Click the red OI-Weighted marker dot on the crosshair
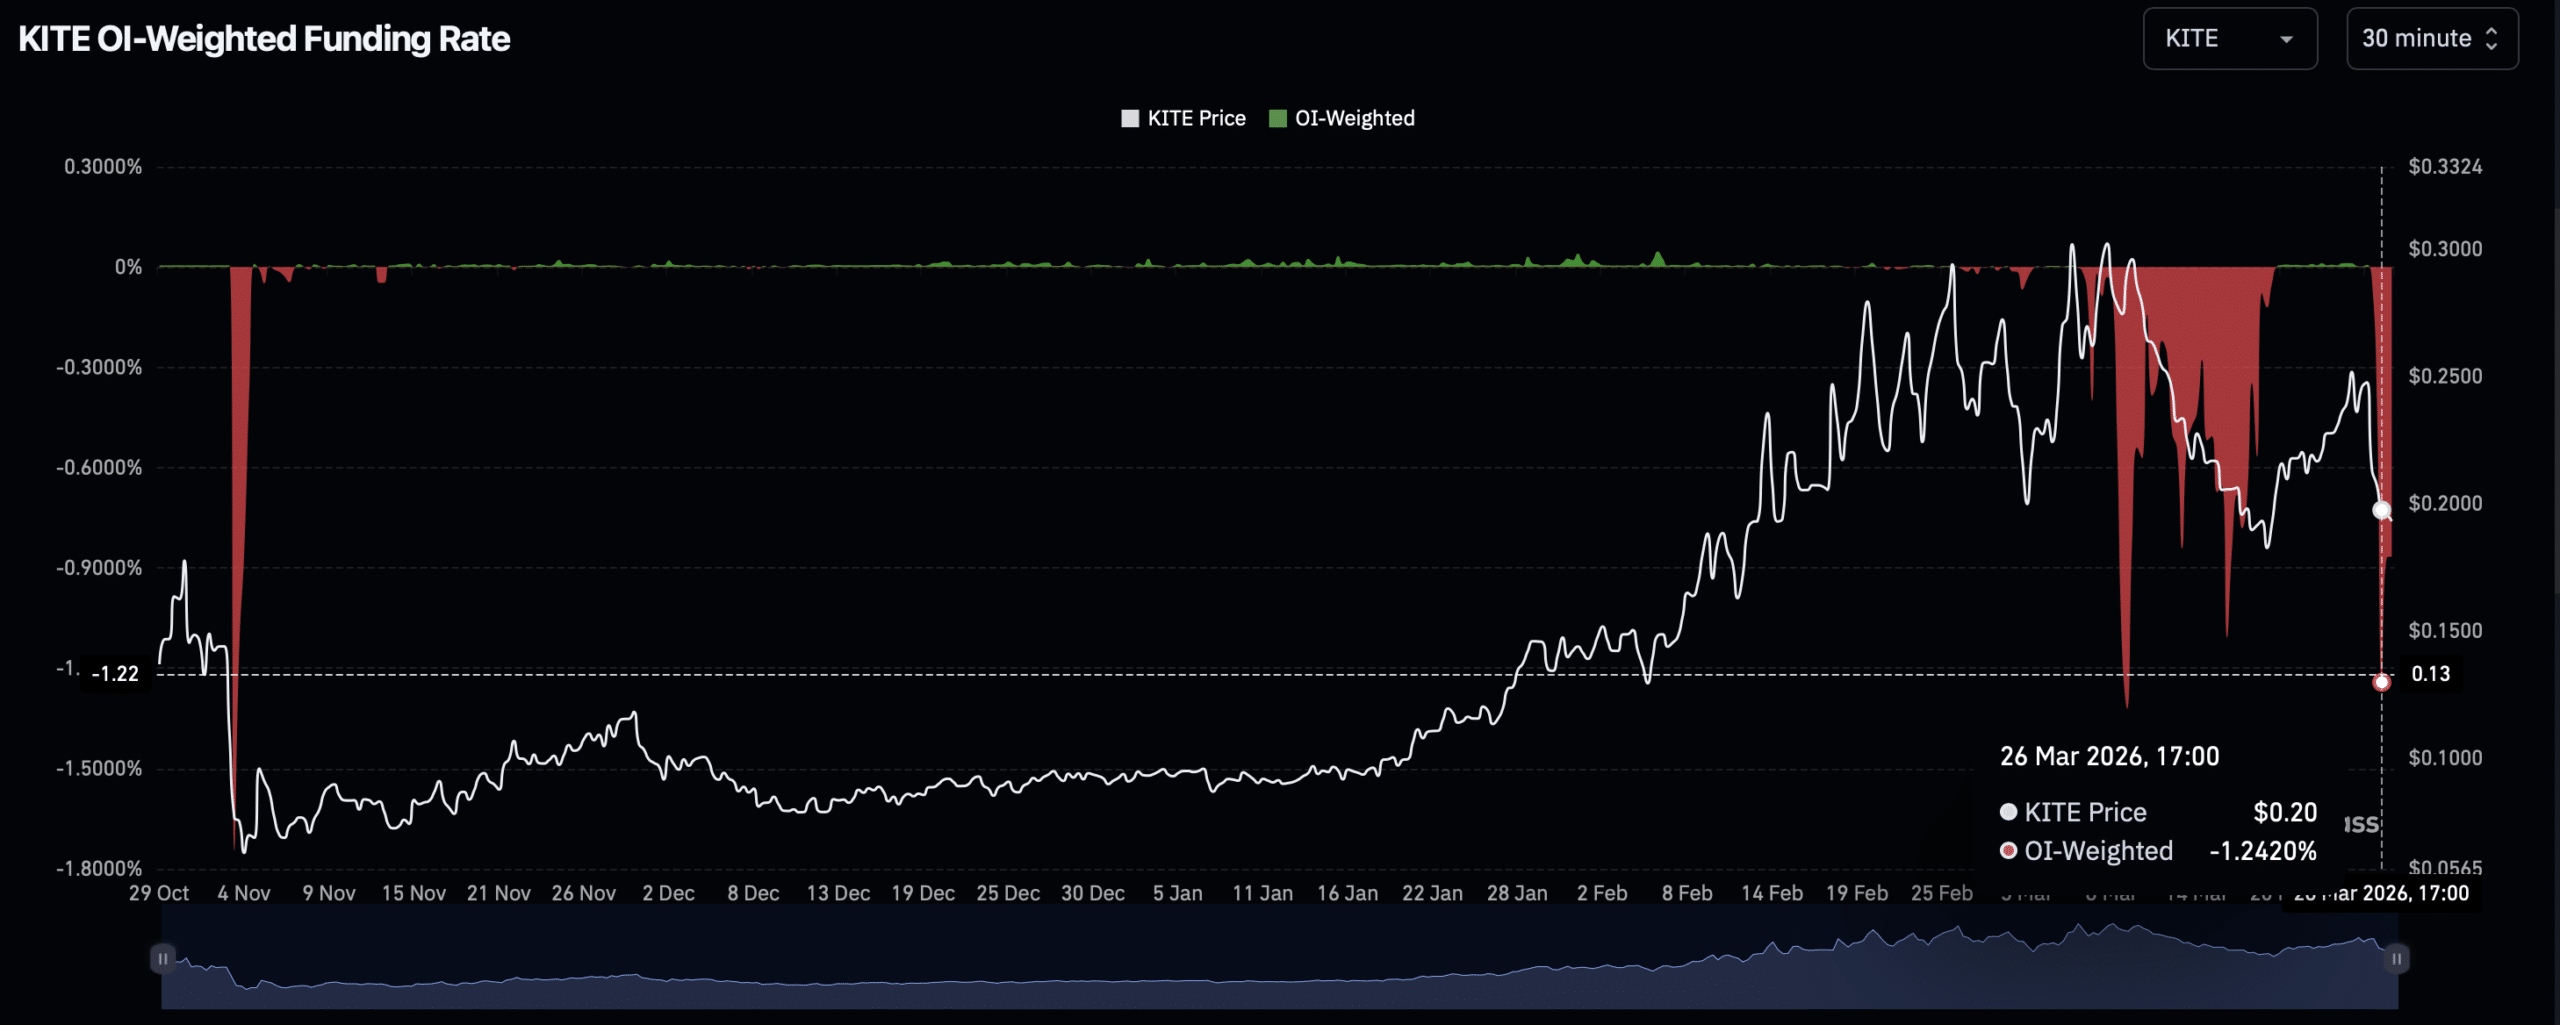The width and height of the screenshot is (2560, 1025). pyautogui.click(x=2381, y=682)
